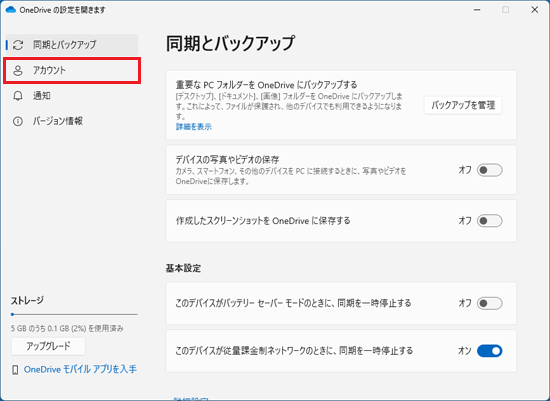The width and height of the screenshot is (550, 401).
Task: Toggle battery saver mode sync pause switch
Action: (x=490, y=303)
